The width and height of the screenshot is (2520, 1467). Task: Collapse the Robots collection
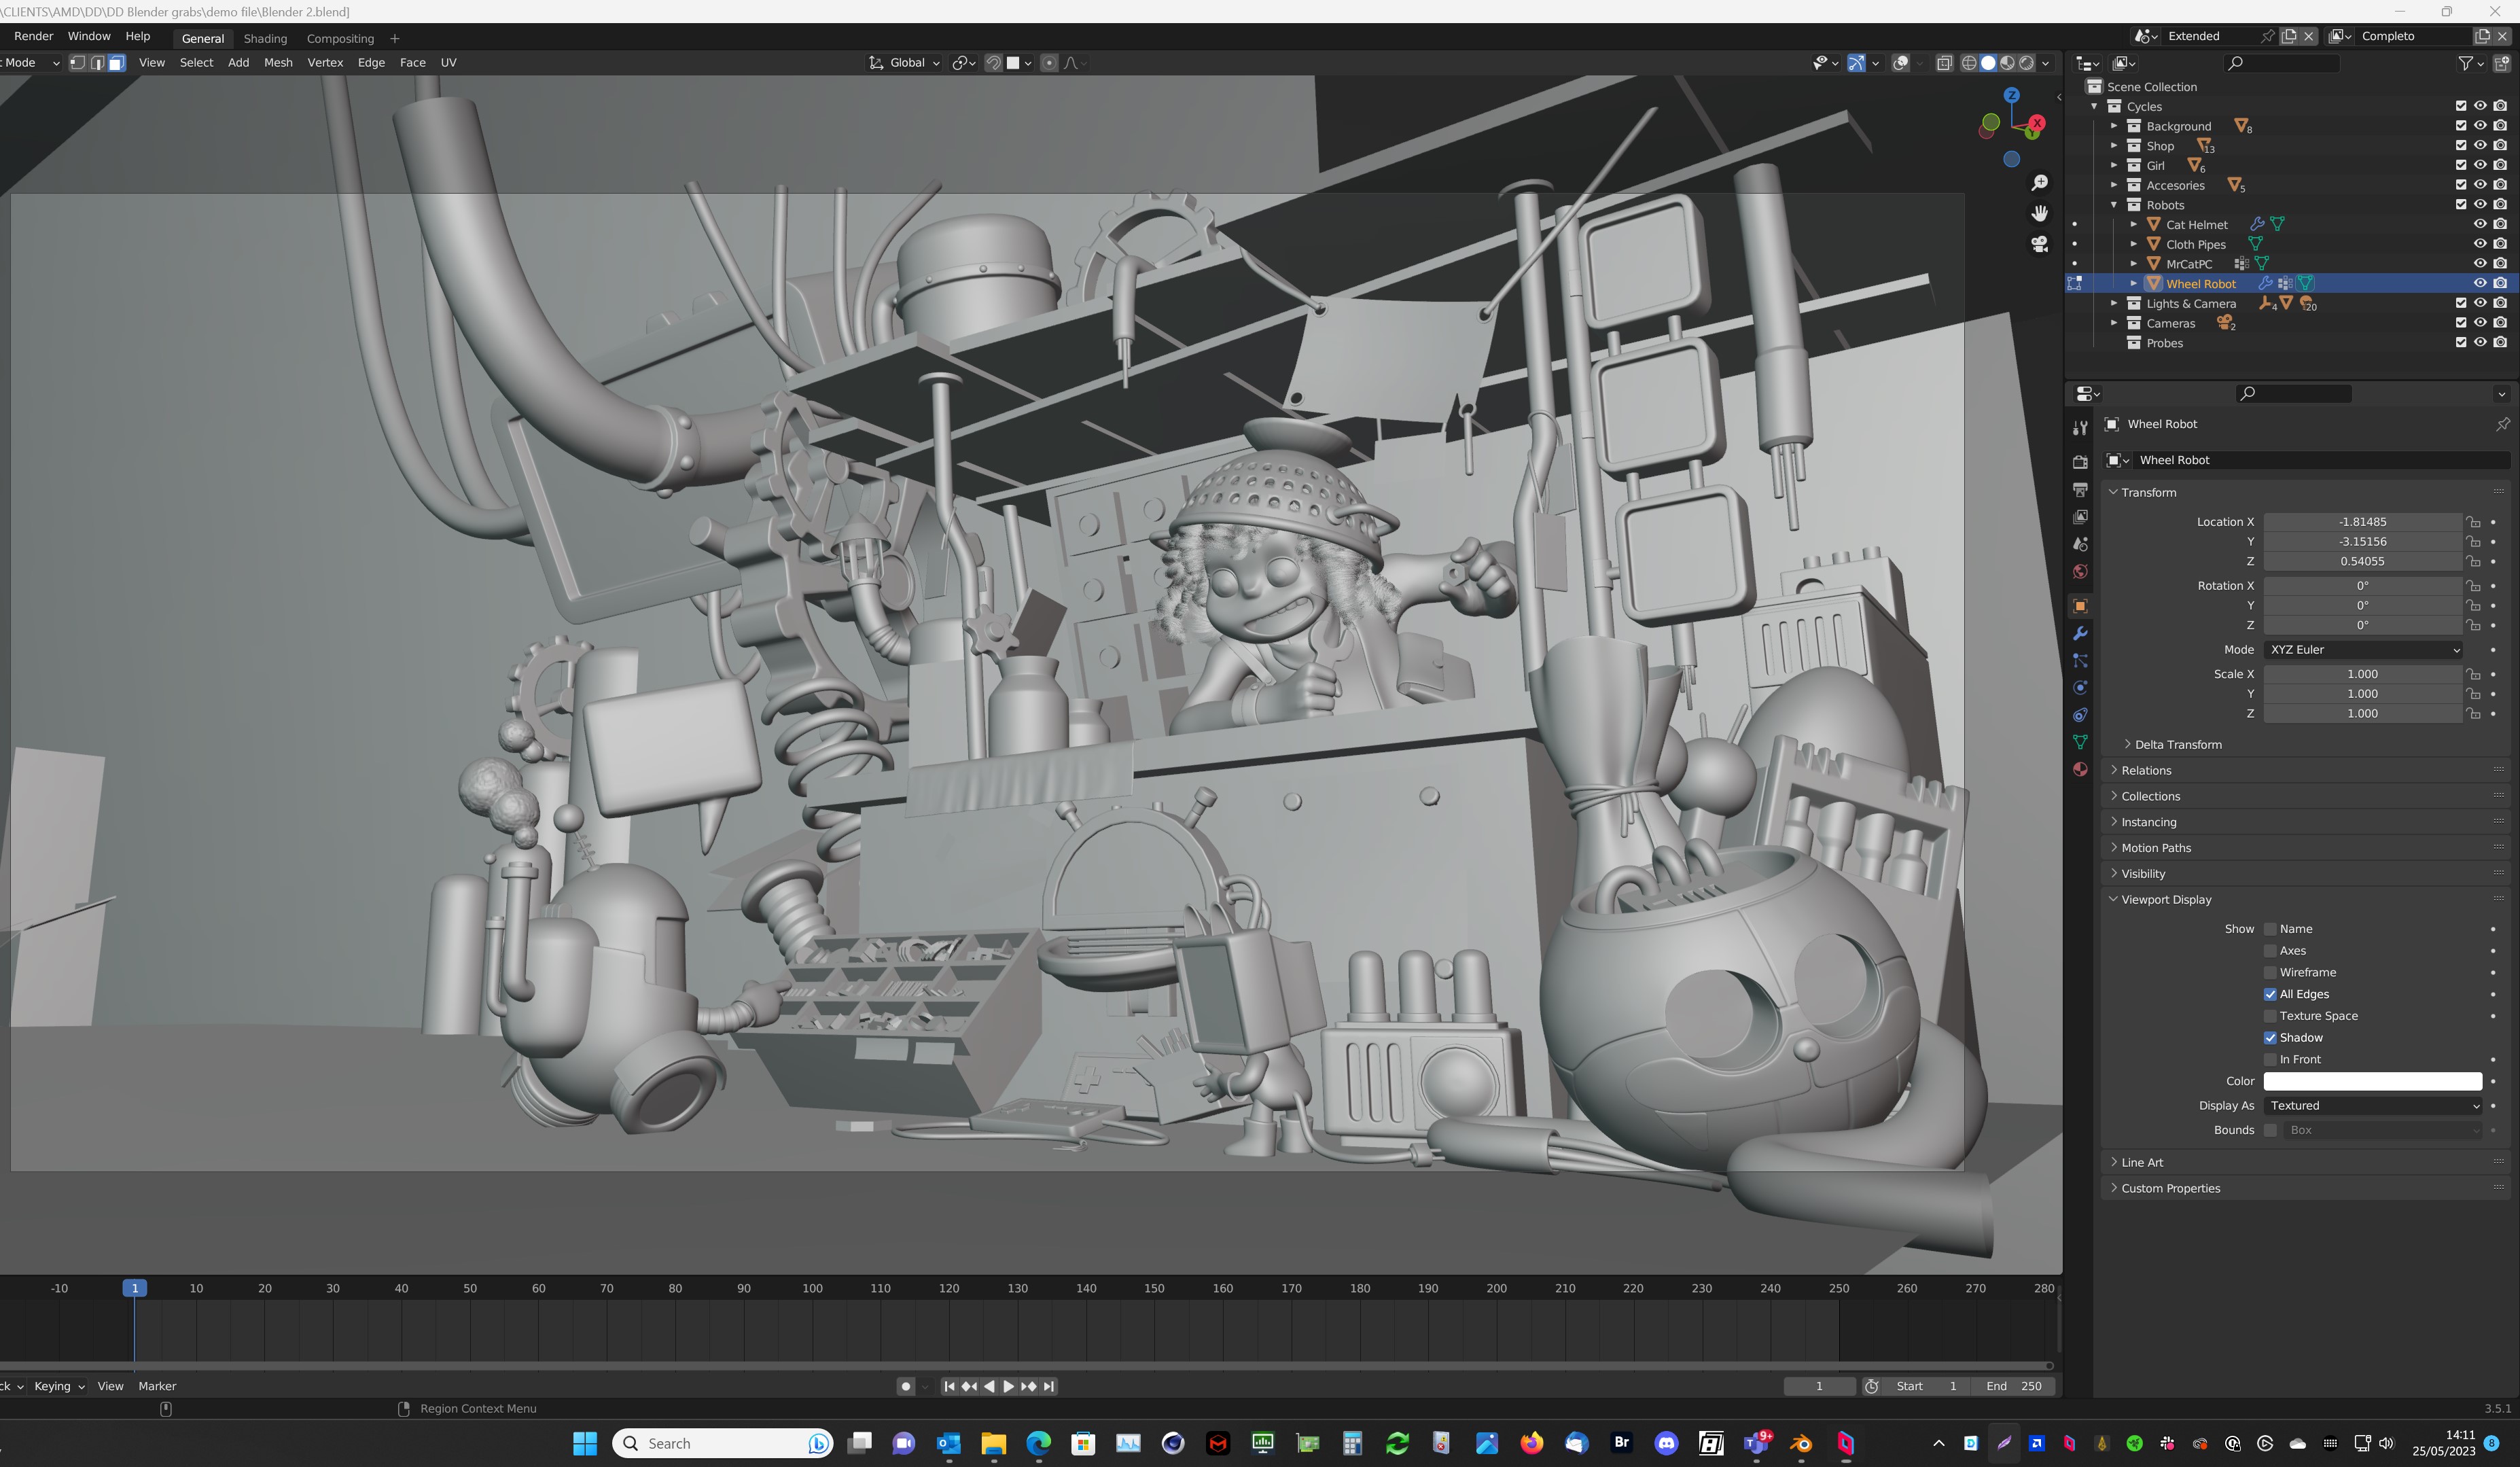click(x=2114, y=205)
